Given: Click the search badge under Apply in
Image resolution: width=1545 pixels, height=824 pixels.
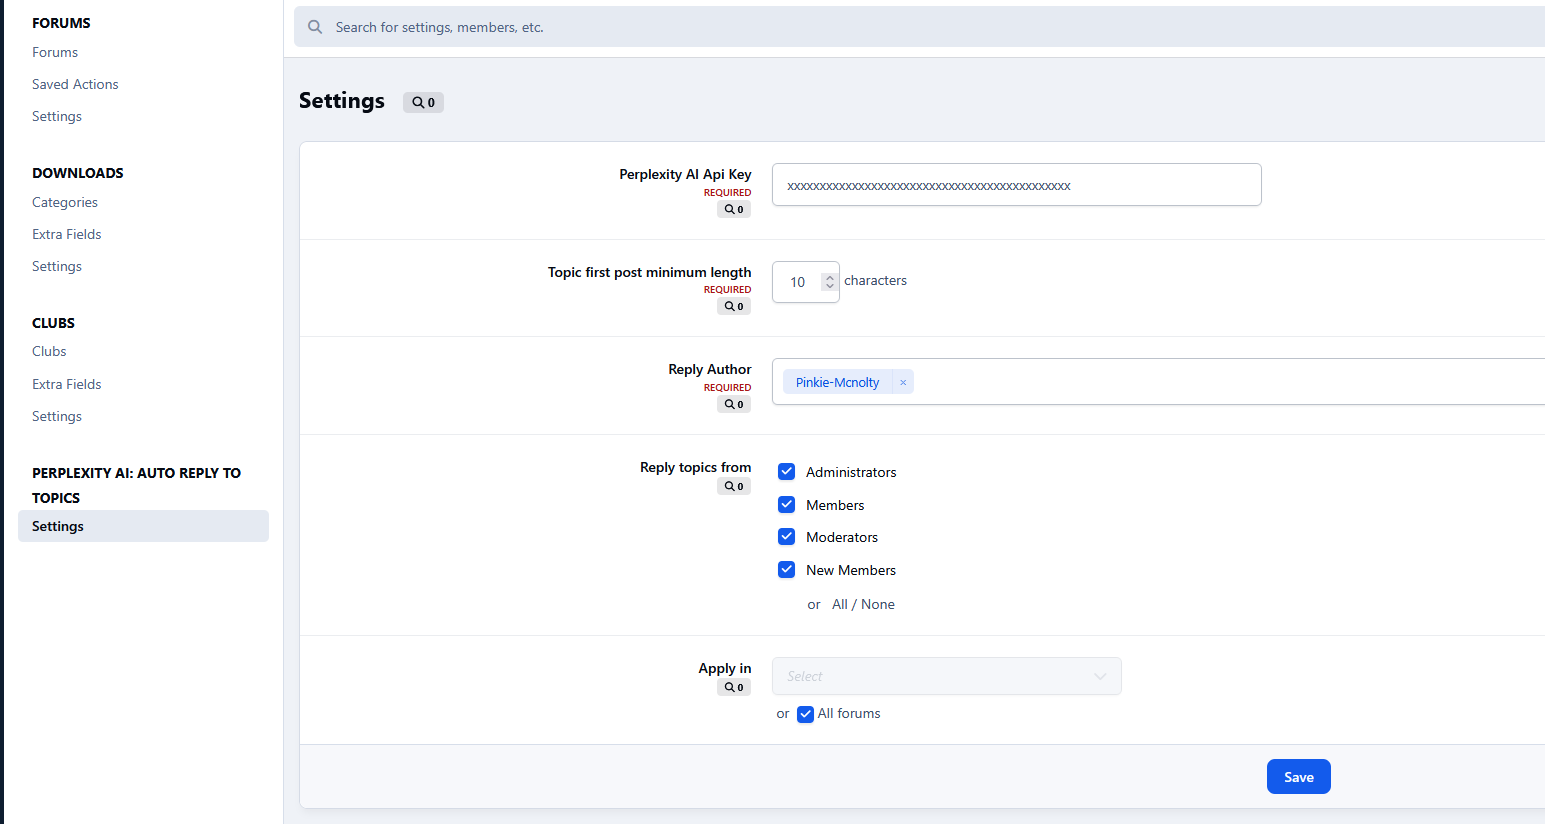Looking at the screenshot, I should [733, 688].
